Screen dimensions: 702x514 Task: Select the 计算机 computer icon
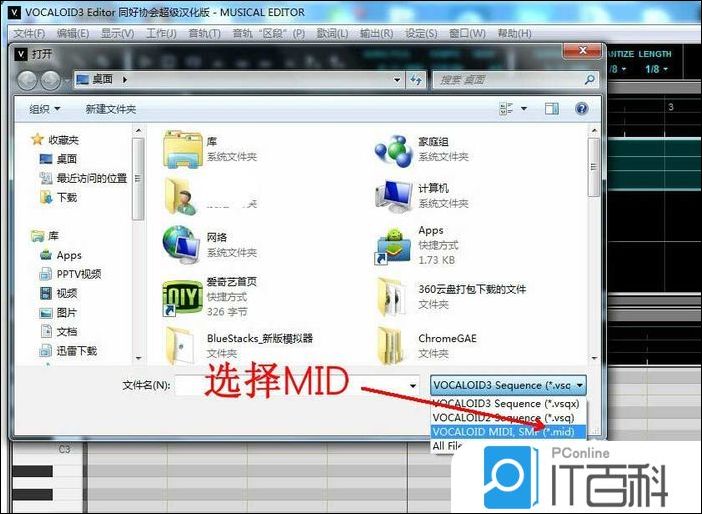tap(394, 196)
